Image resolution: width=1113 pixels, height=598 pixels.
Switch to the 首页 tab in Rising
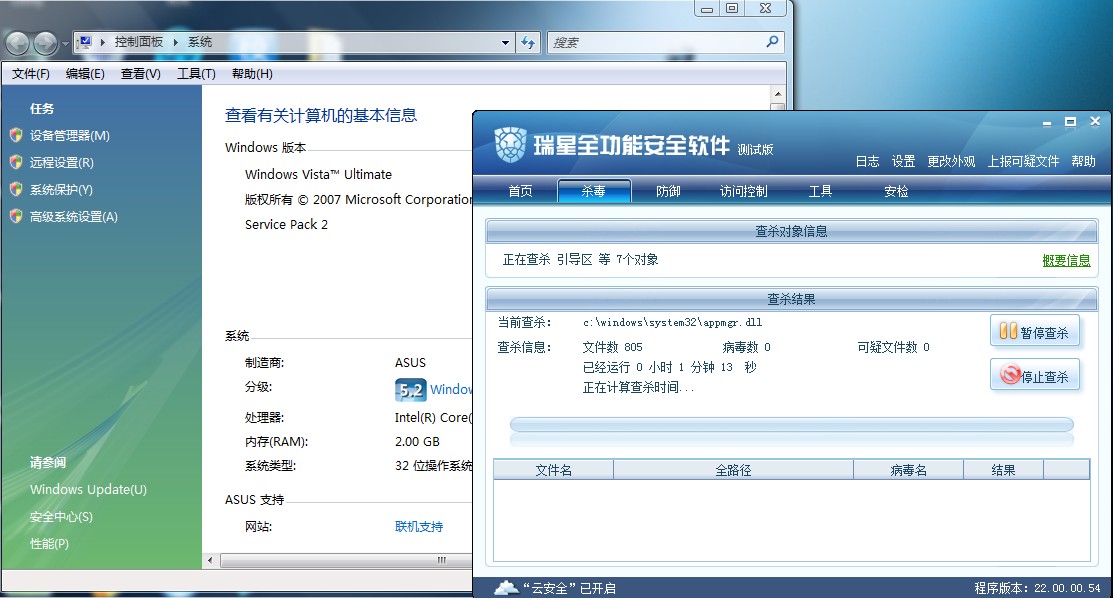520,191
